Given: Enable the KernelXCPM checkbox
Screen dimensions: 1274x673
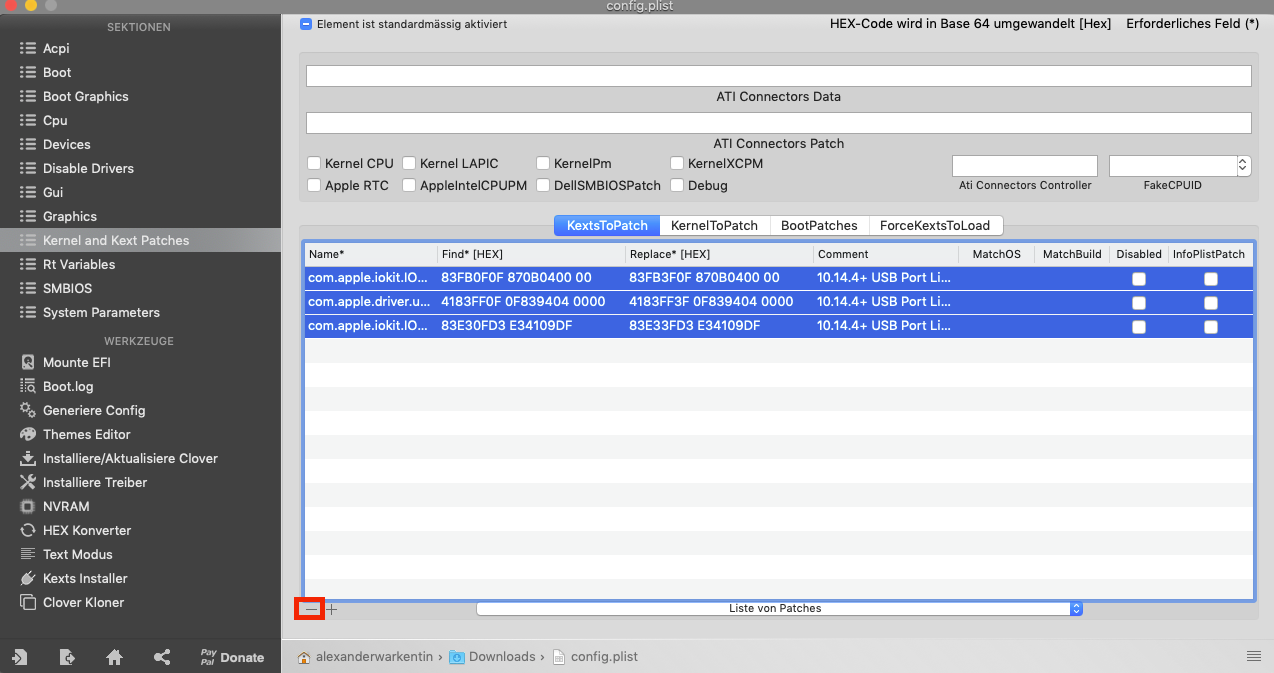Looking at the screenshot, I should (x=677, y=163).
